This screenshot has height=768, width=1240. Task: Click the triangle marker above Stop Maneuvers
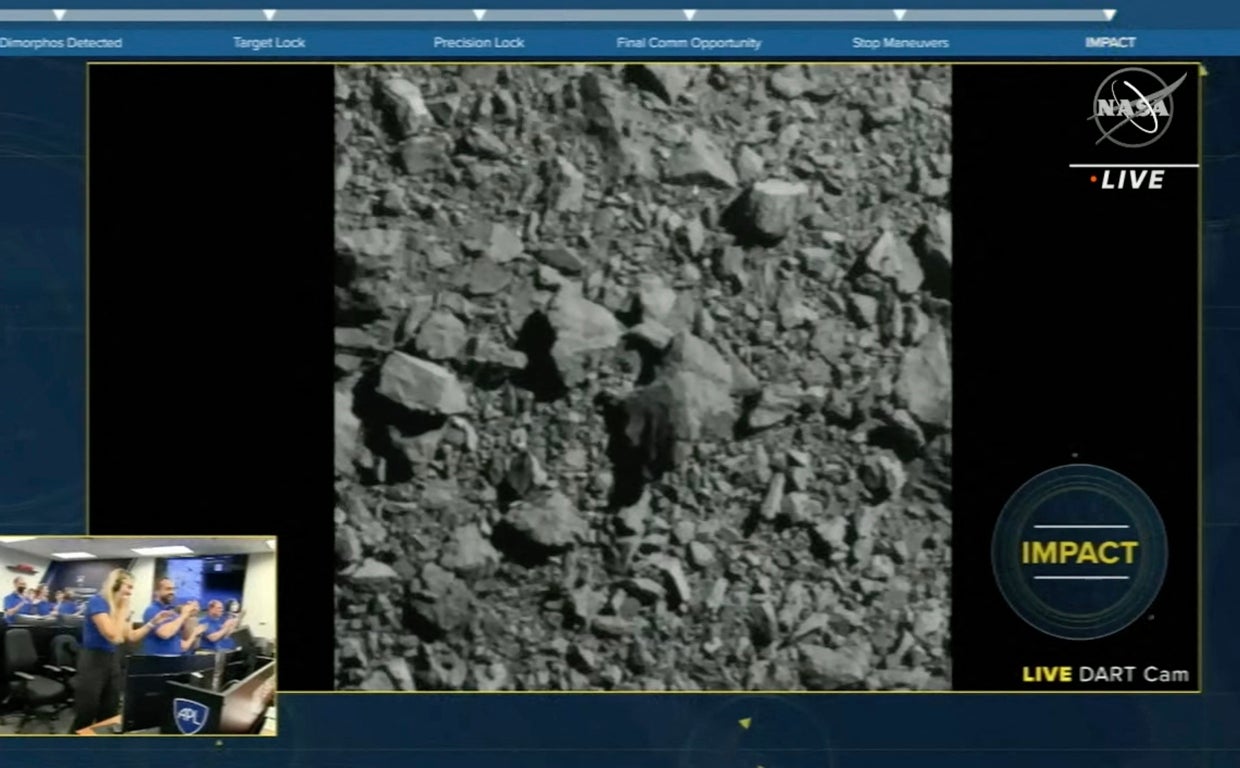point(899,15)
